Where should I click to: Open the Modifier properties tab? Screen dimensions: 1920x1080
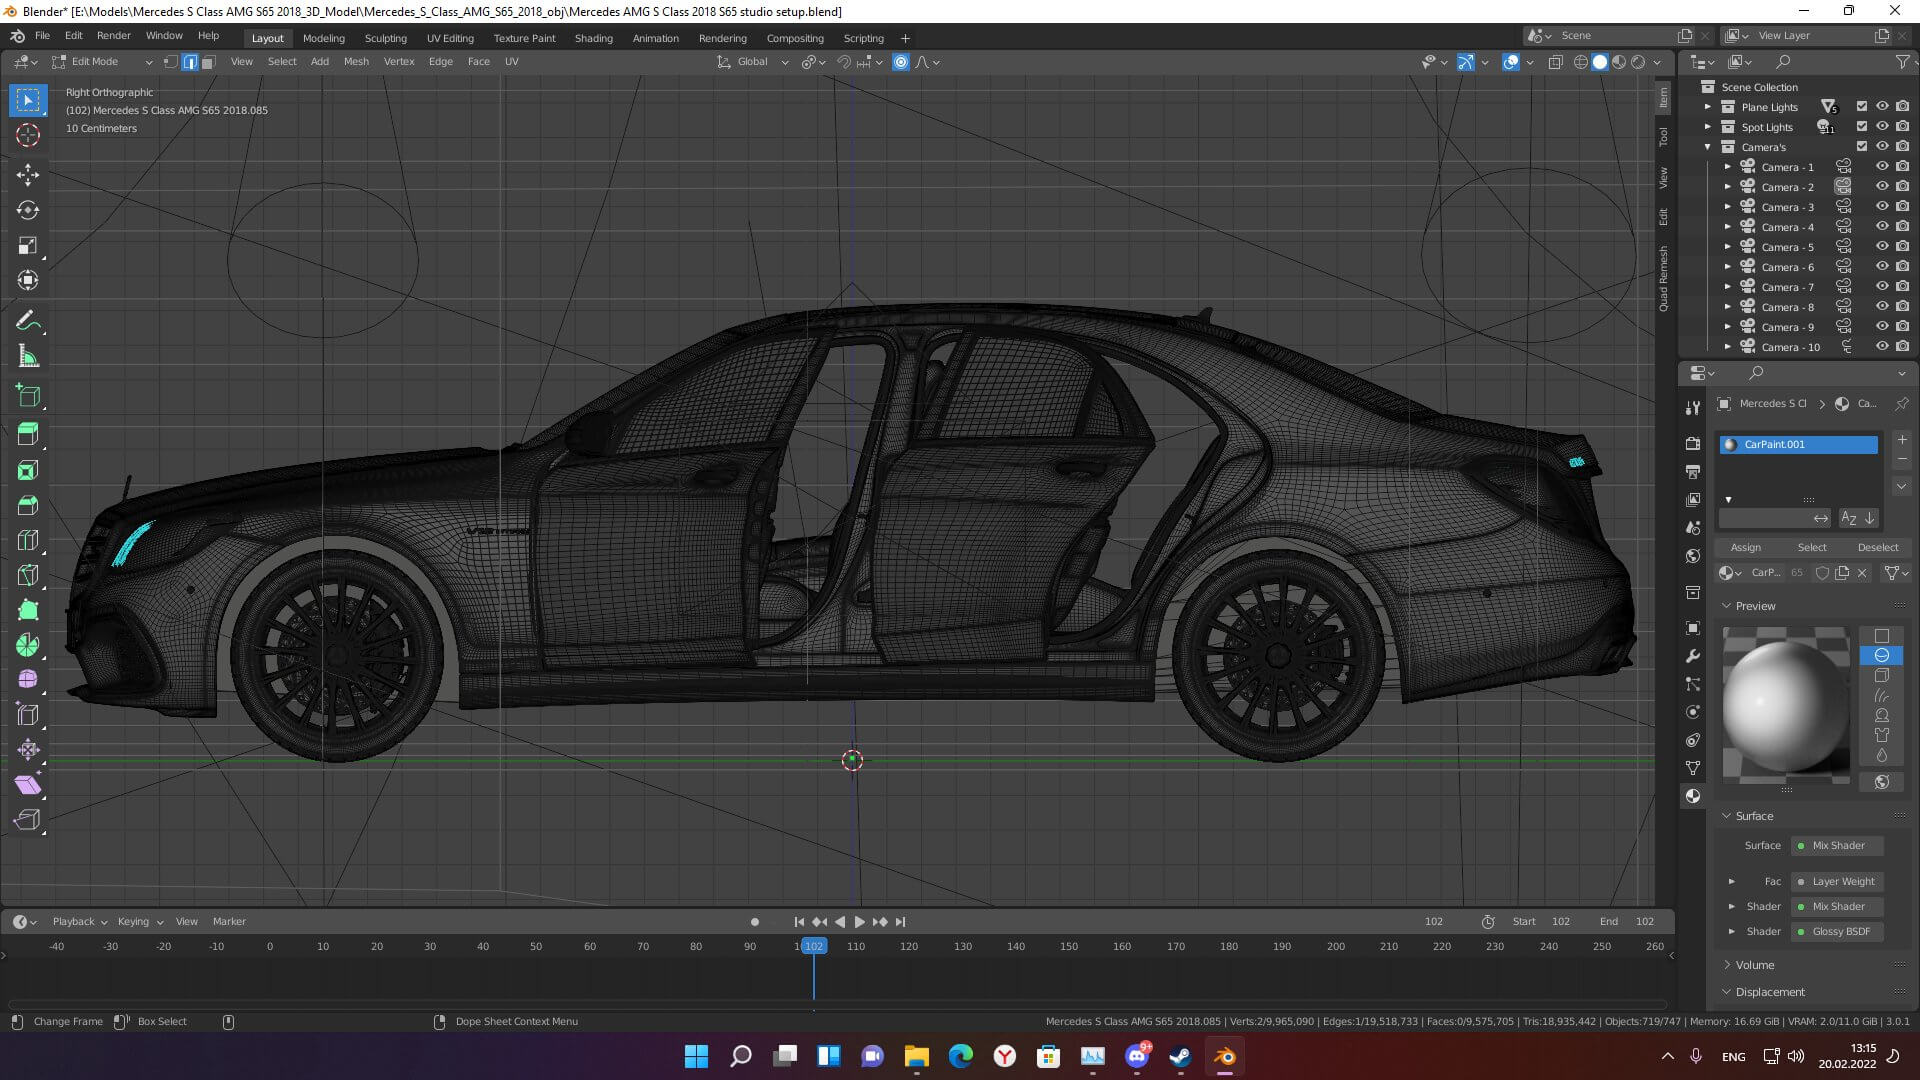click(x=1693, y=656)
